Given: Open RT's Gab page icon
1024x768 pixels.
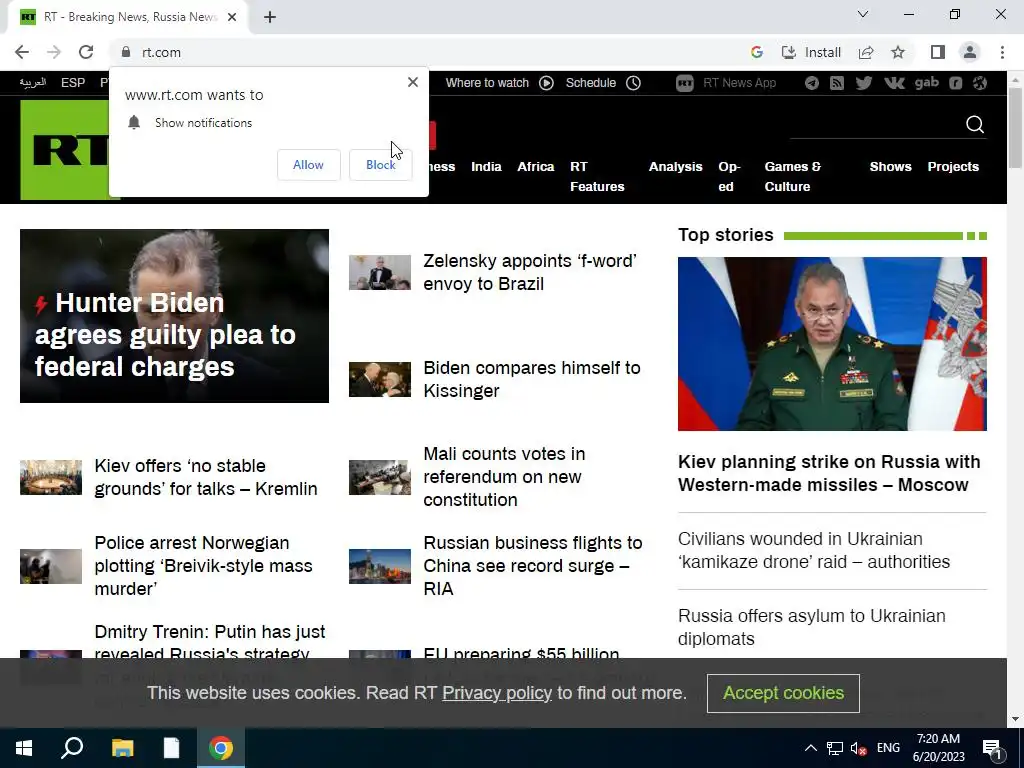Looking at the screenshot, I should point(927,82).
